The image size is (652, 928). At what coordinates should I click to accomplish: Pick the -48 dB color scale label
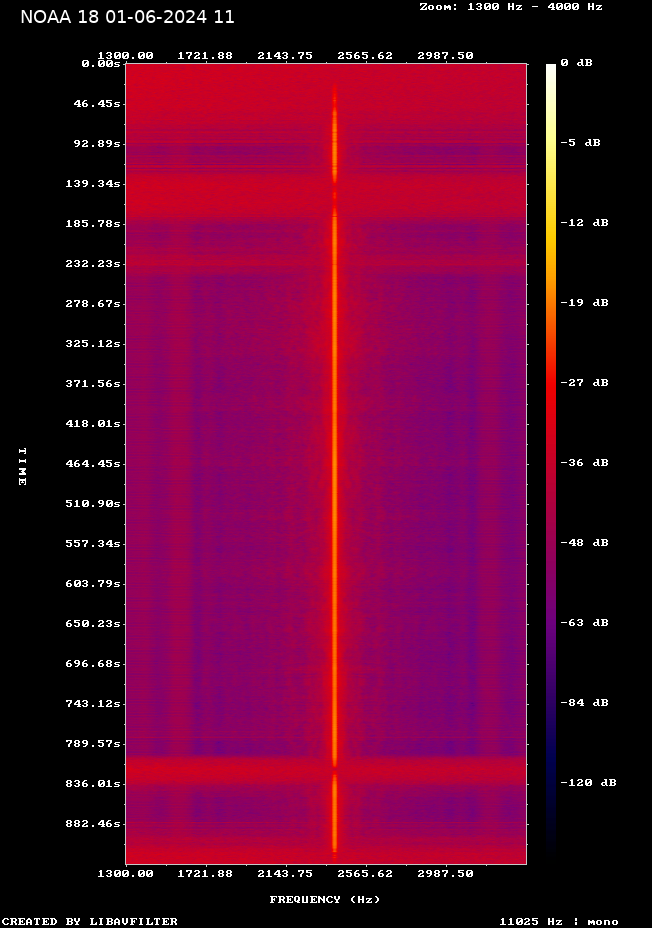point(584,543)
